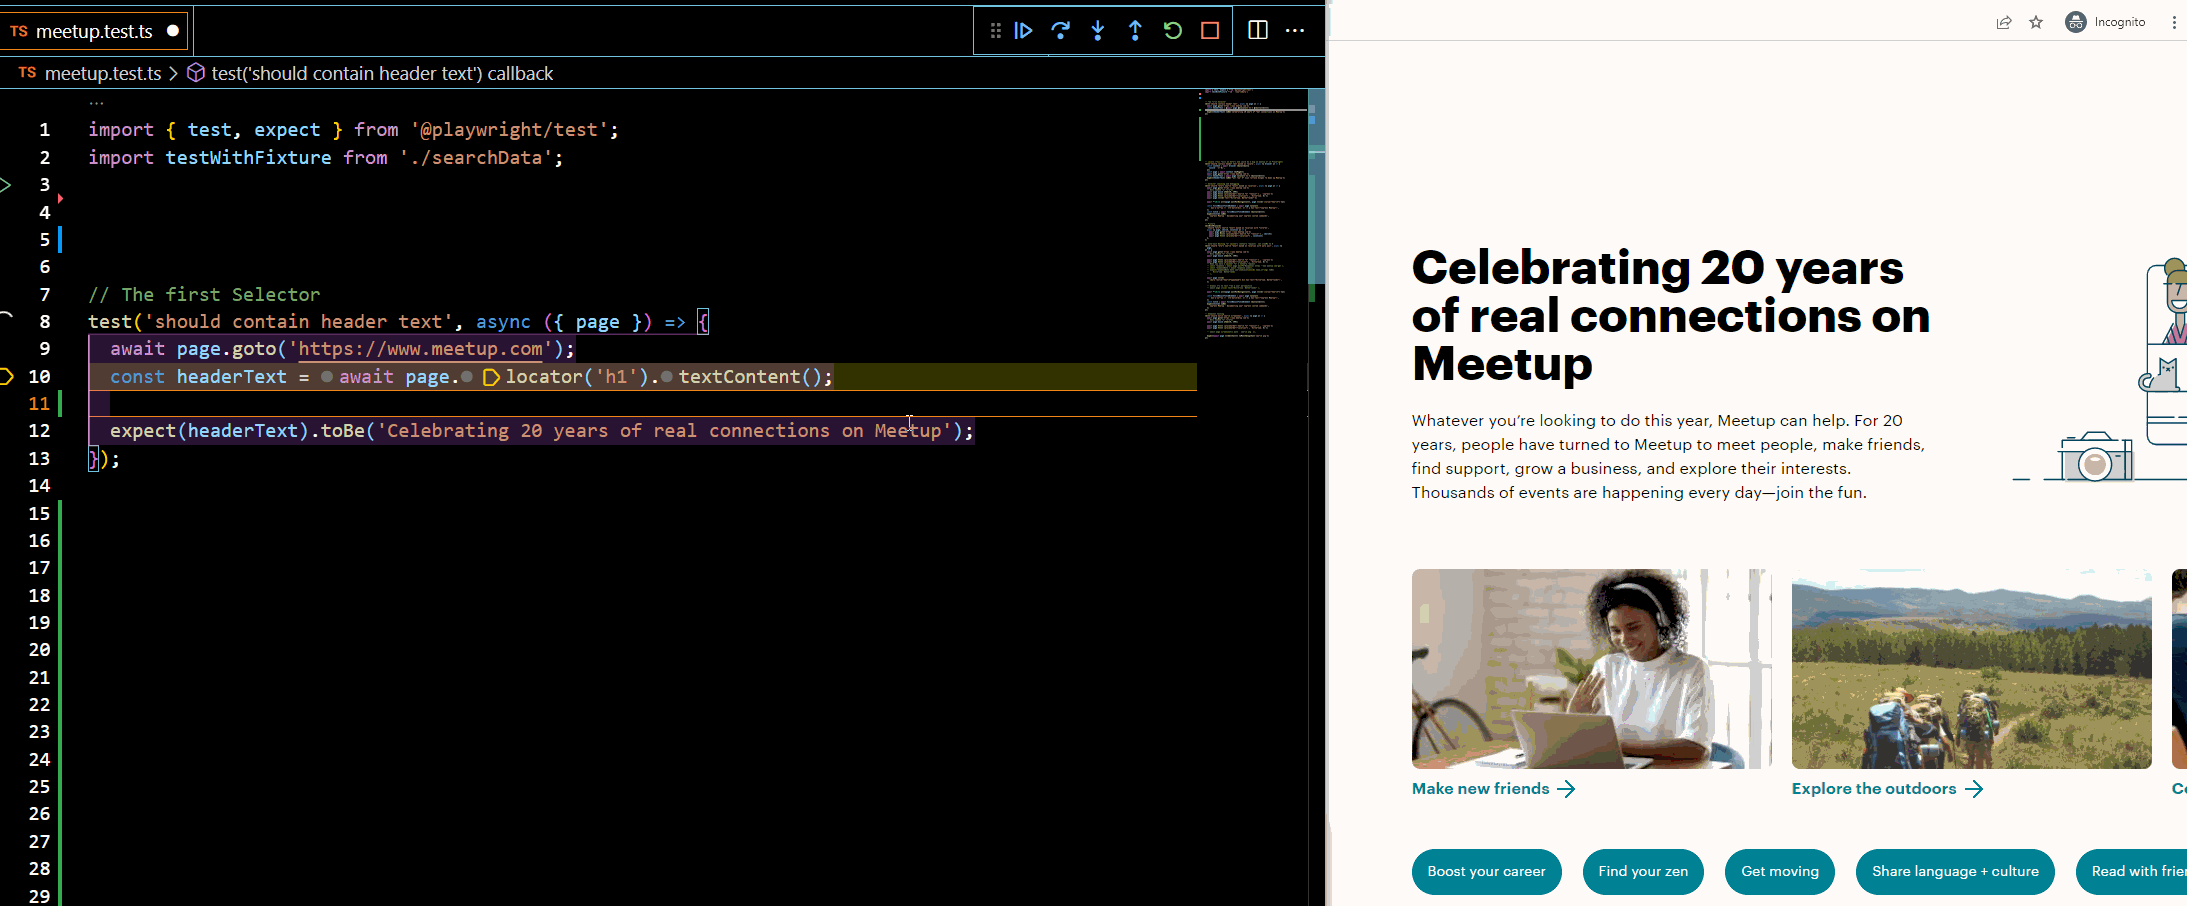Click the arrow beside 'Explore the outdoors'
The image size is (2187, 906).
pyautogui.click(x=1974, y=789)
